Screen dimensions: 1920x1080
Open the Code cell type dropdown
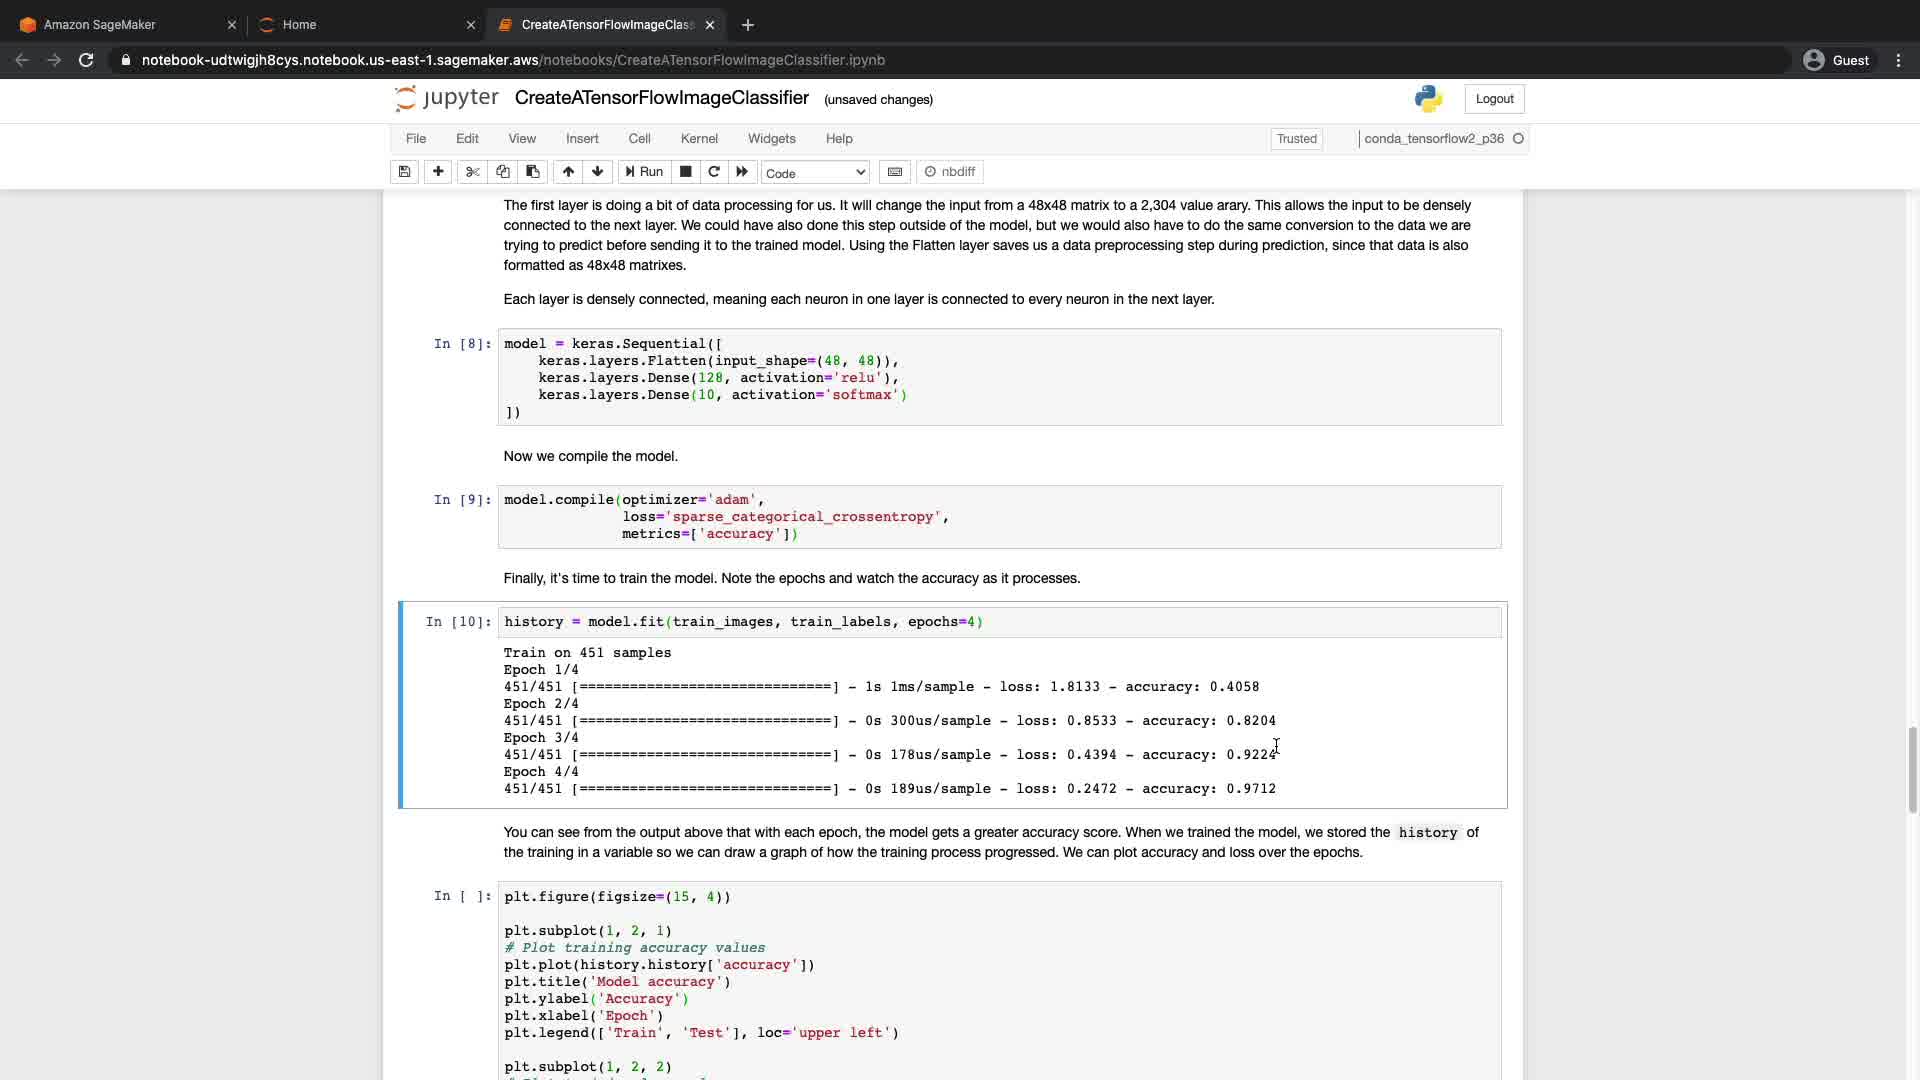(x=815, y=173)
